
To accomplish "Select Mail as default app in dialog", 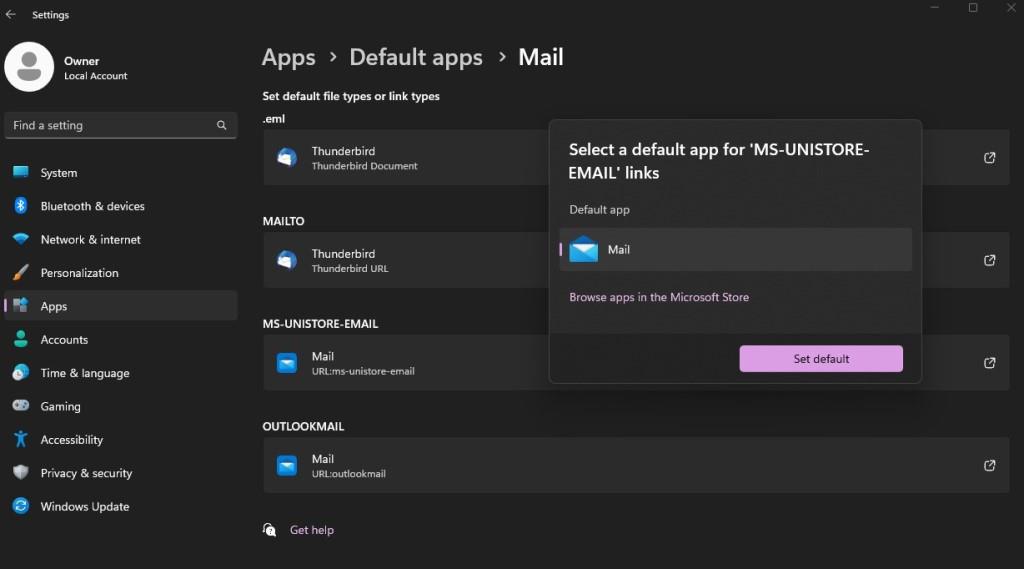I will tap(735, 250).
